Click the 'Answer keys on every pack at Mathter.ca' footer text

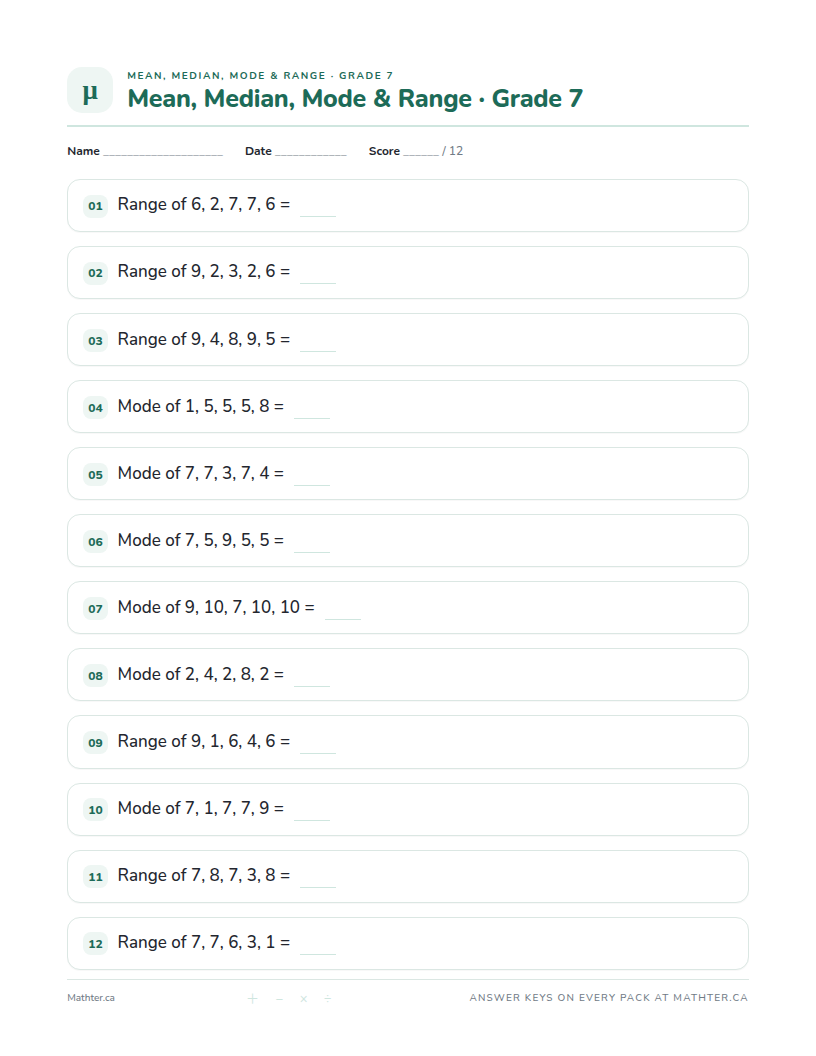point(609,997)
